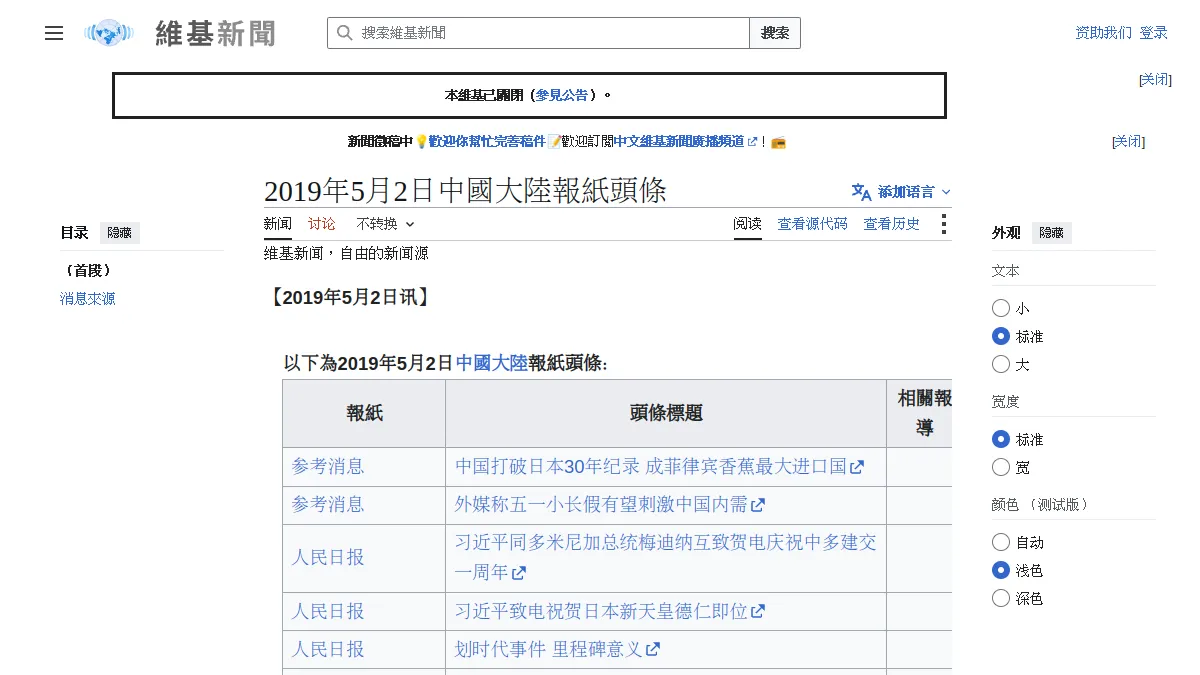Select the 阅读 tab

[x=747, y=224]
